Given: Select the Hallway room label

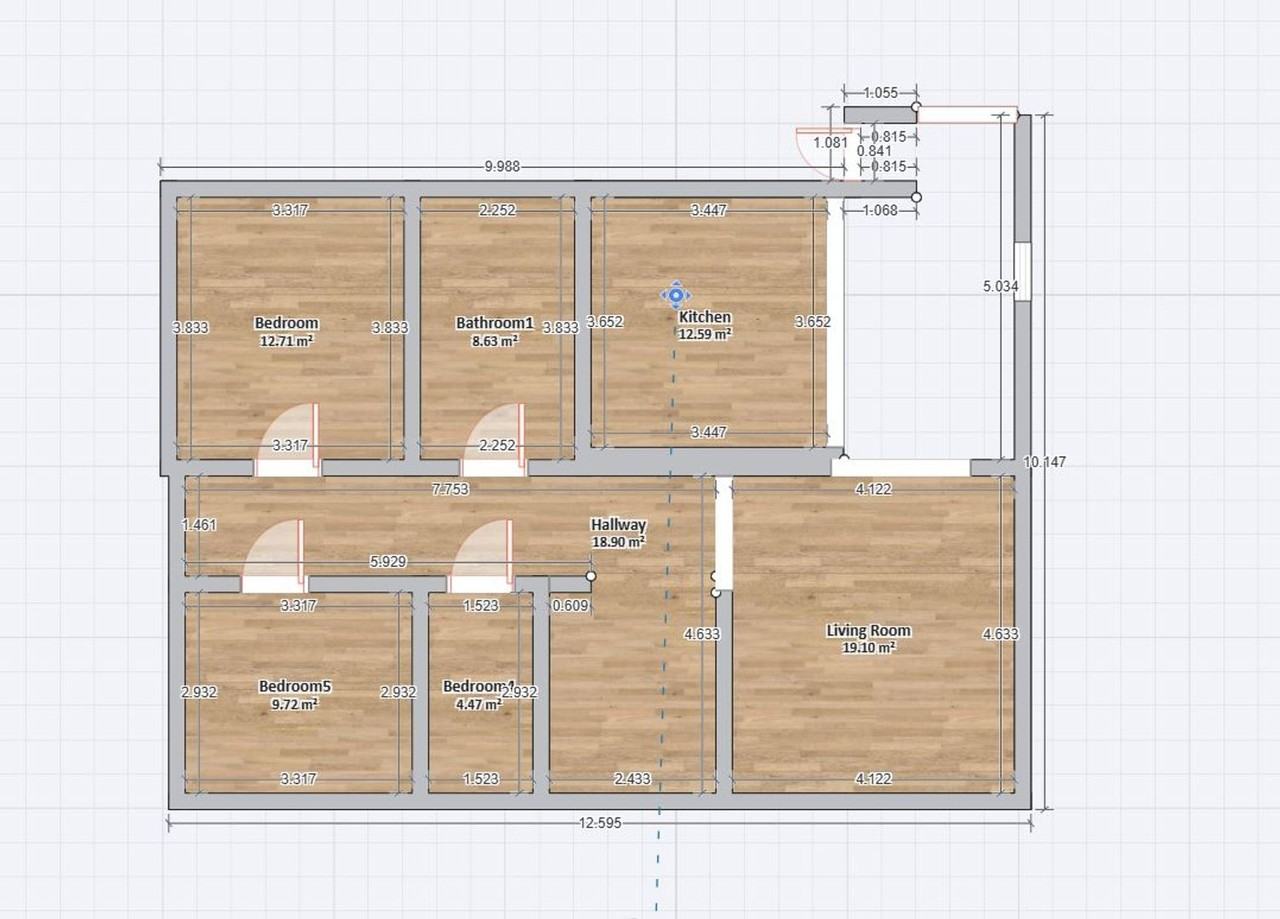Looking at the screenshot, I should pyautogui.click(x=618, y=524).
